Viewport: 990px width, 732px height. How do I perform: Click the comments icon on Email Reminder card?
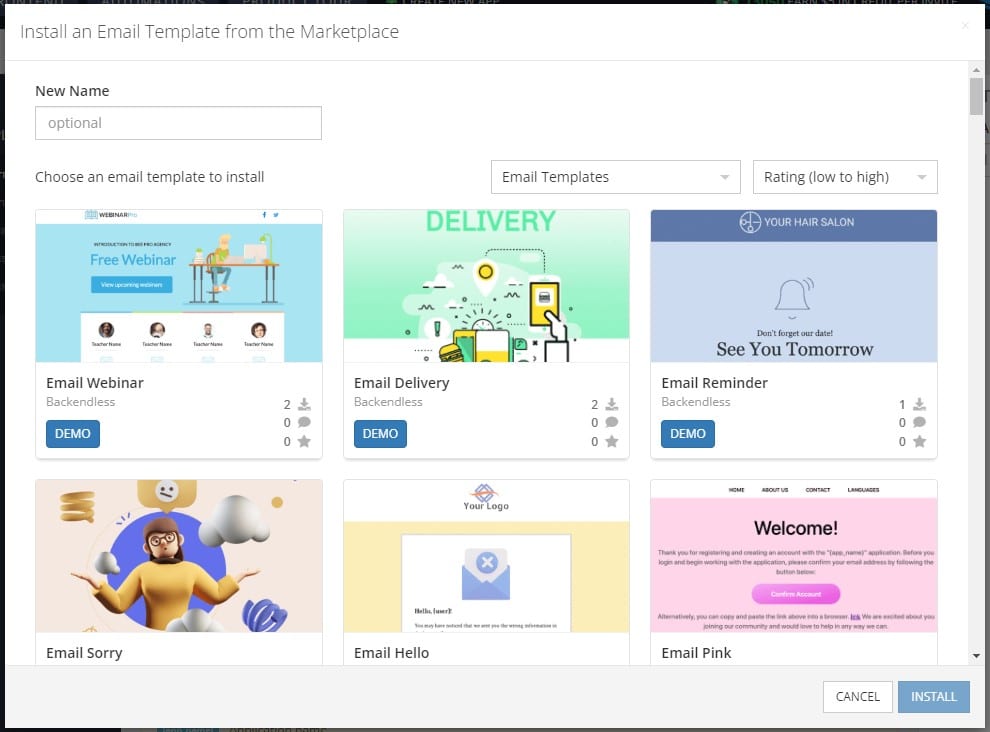coord(919,422)
